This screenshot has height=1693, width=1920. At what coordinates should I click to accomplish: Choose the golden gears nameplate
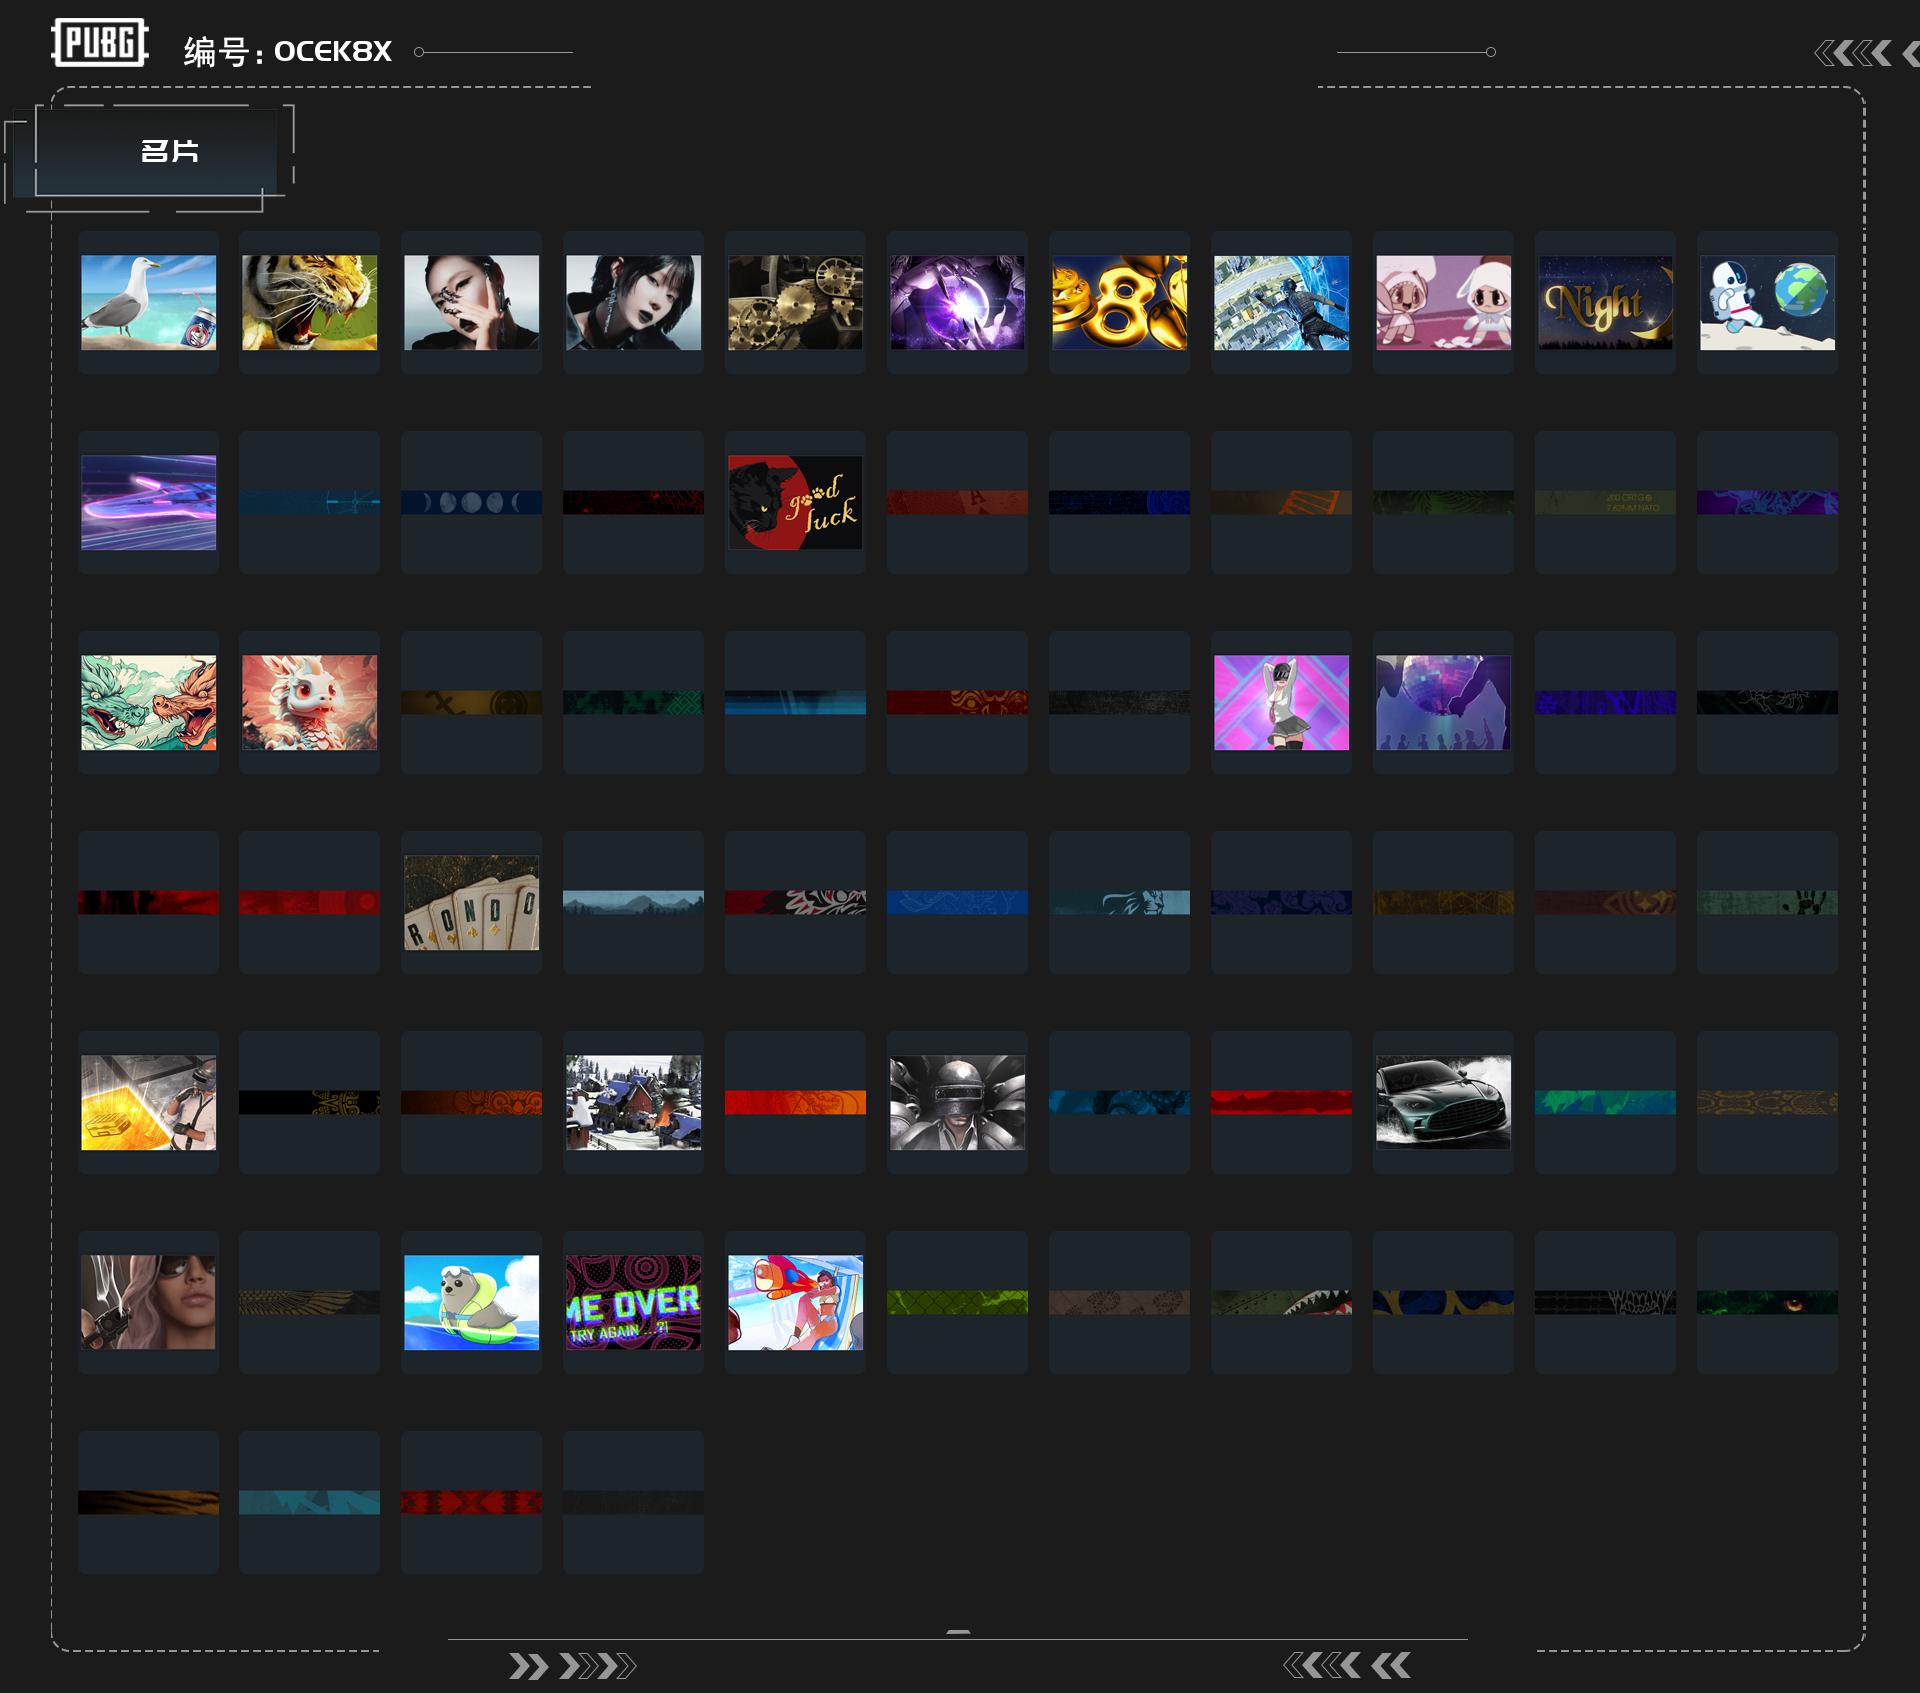795,302
